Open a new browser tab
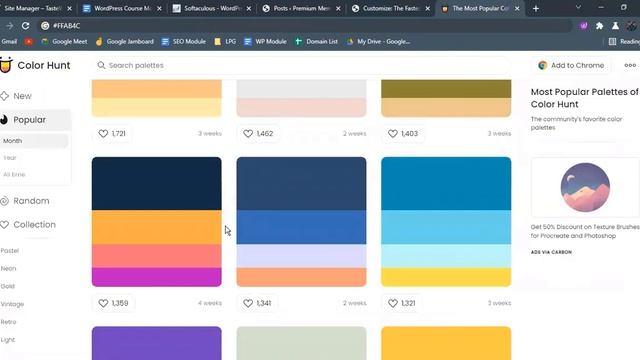640x360 pixels. coord(536,9)
